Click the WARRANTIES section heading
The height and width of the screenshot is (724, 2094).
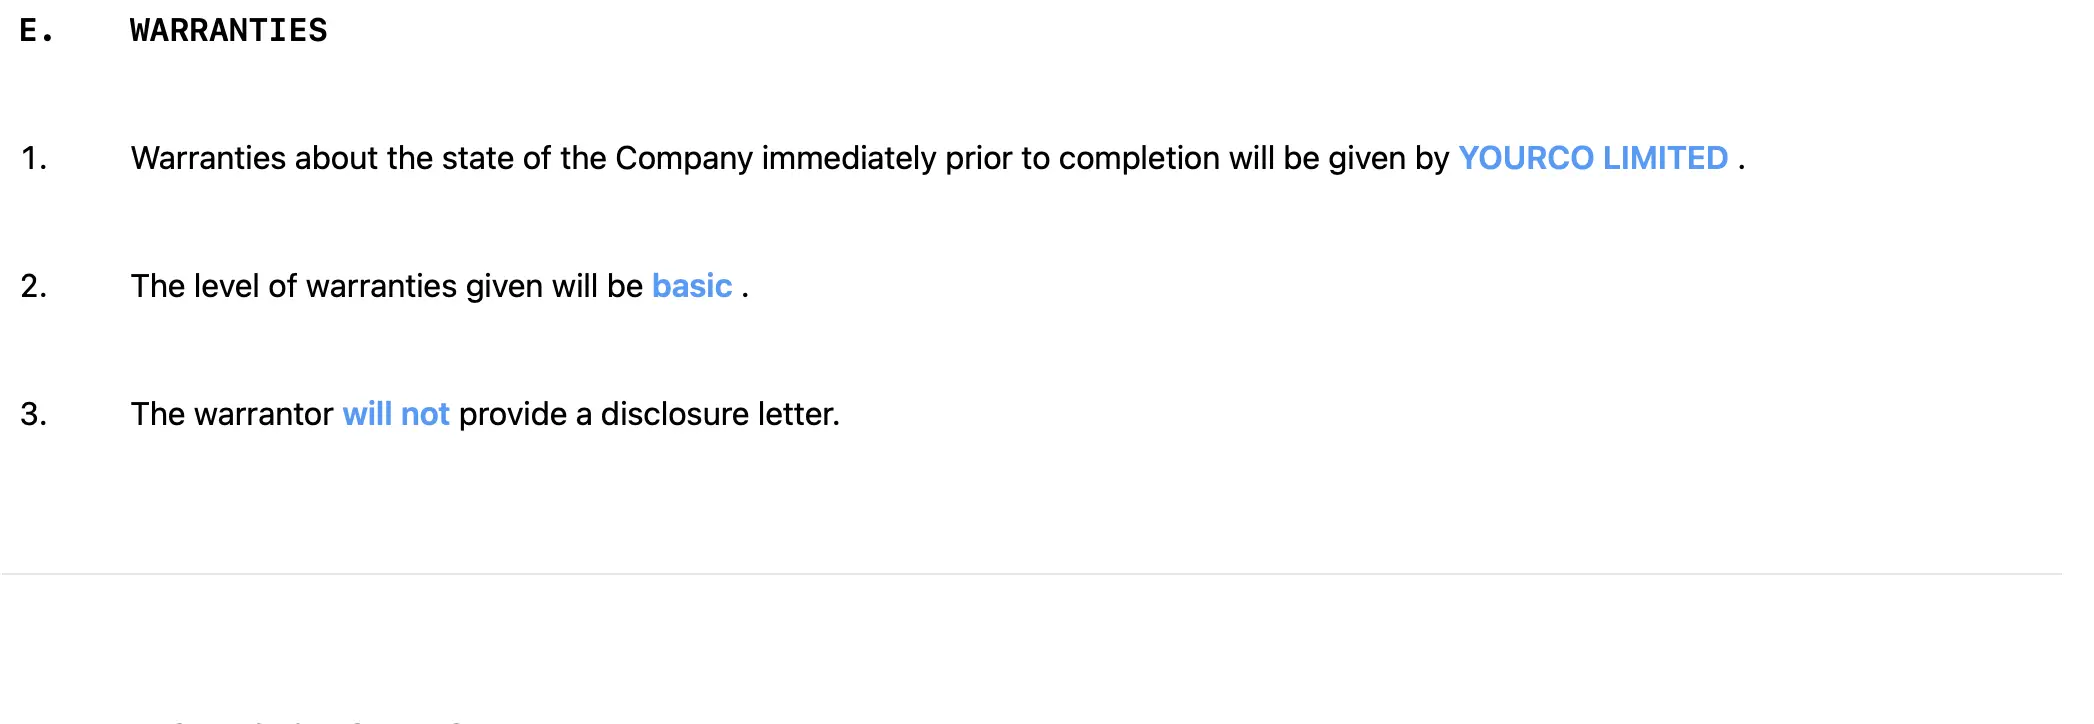[229, 30]
